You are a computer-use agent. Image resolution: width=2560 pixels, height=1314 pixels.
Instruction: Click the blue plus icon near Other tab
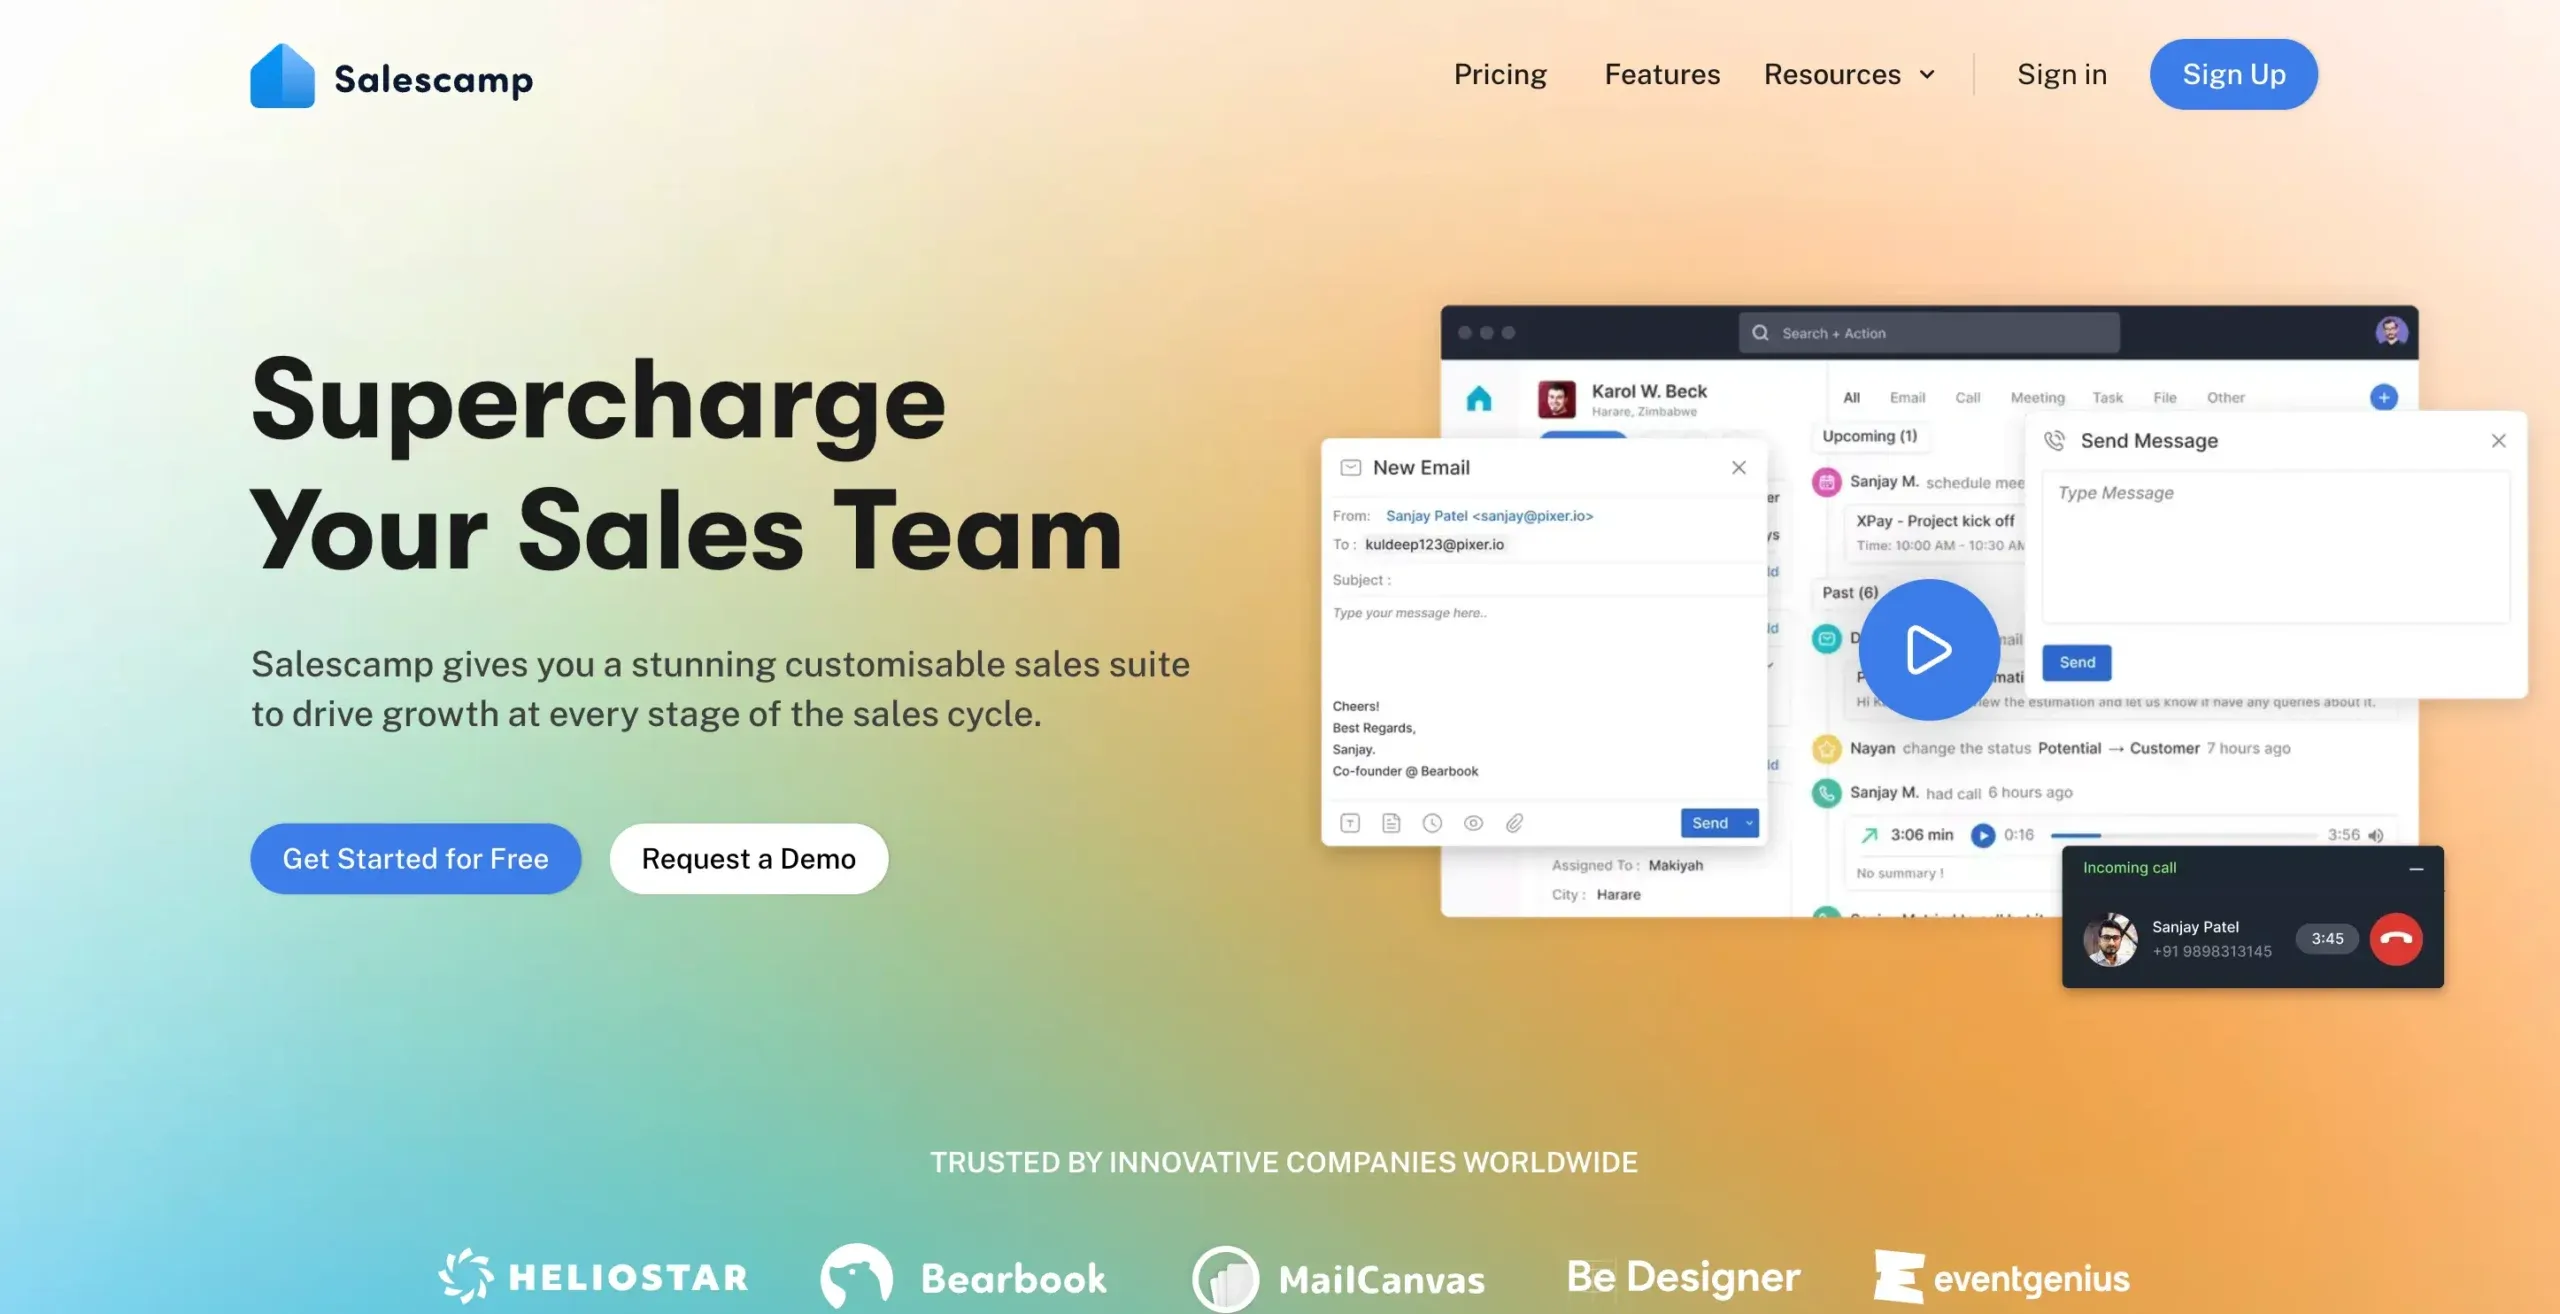[x=2383, y=397]
